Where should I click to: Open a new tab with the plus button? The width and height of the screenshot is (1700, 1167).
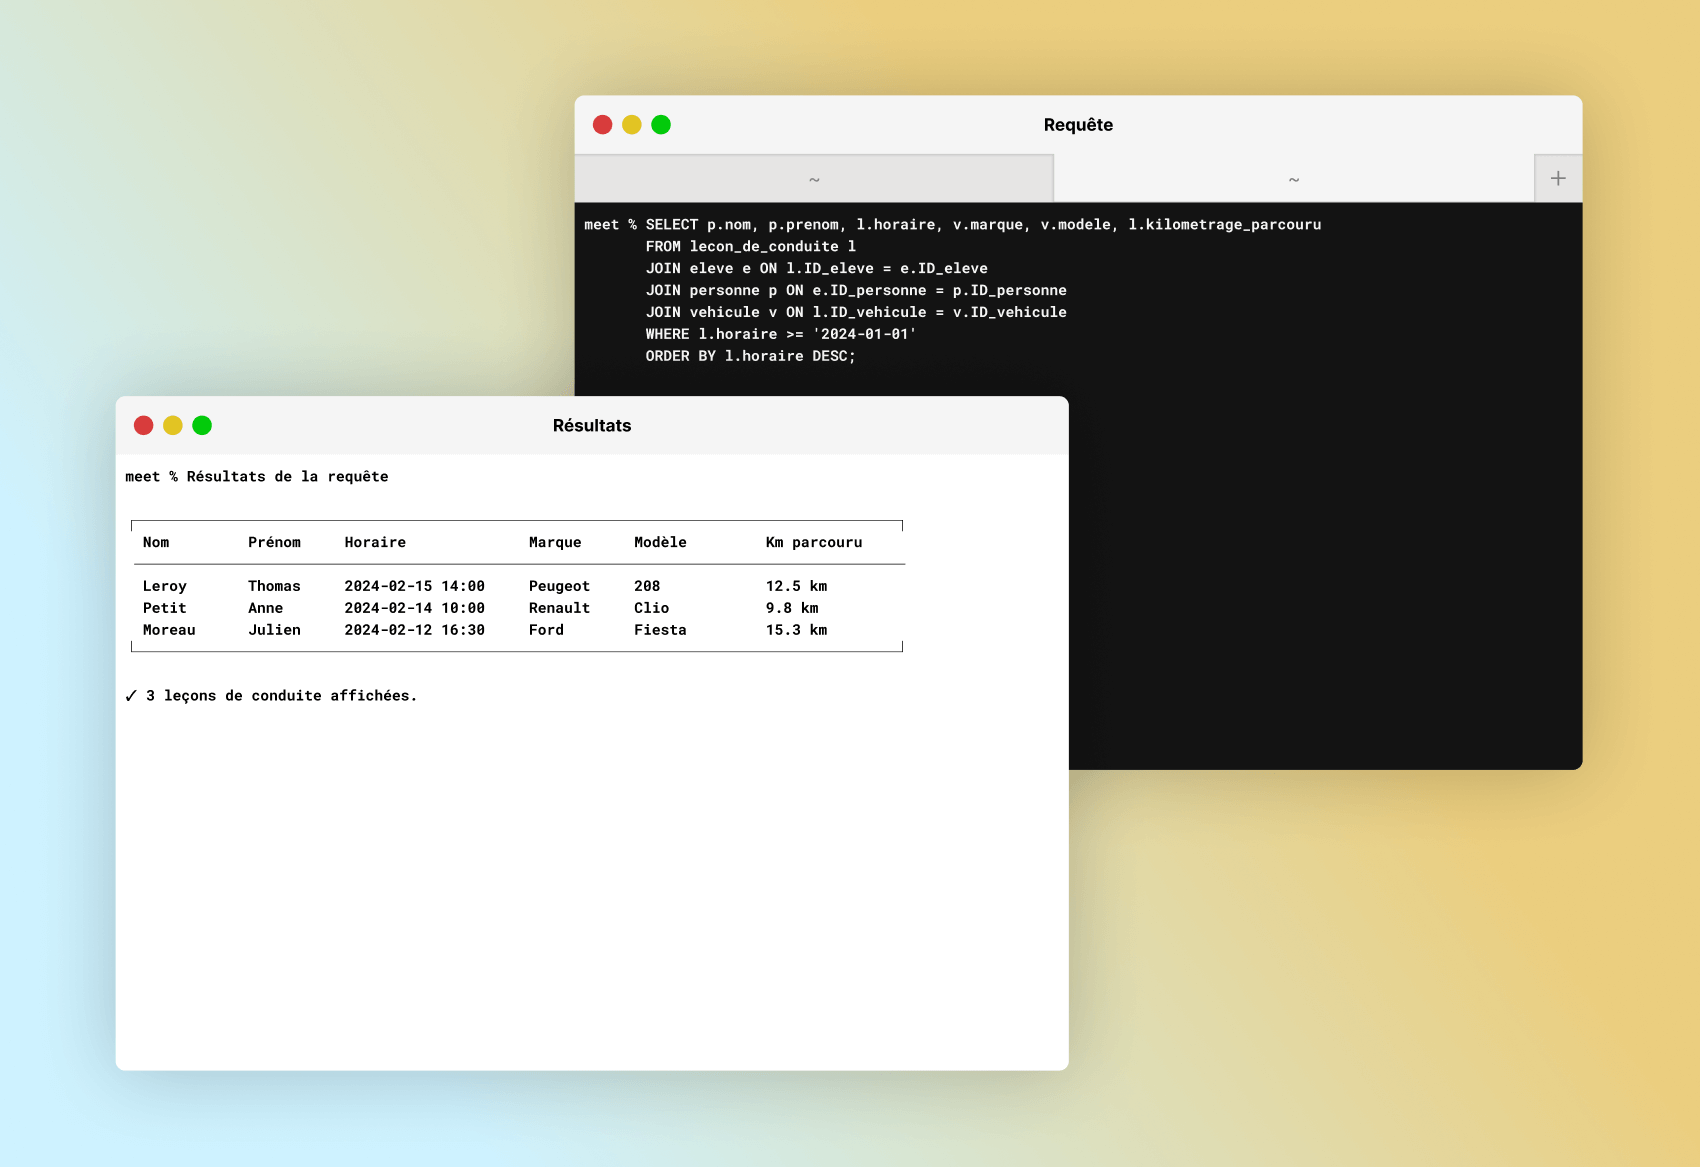1557,178
